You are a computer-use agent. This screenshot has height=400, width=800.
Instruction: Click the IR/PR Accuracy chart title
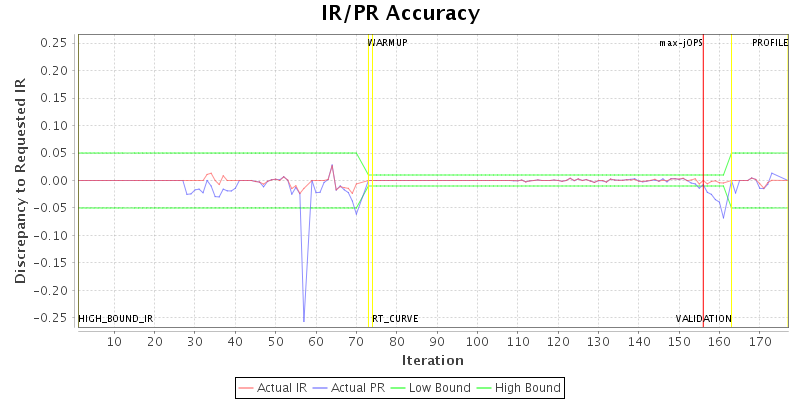click(x=400, y=14)
